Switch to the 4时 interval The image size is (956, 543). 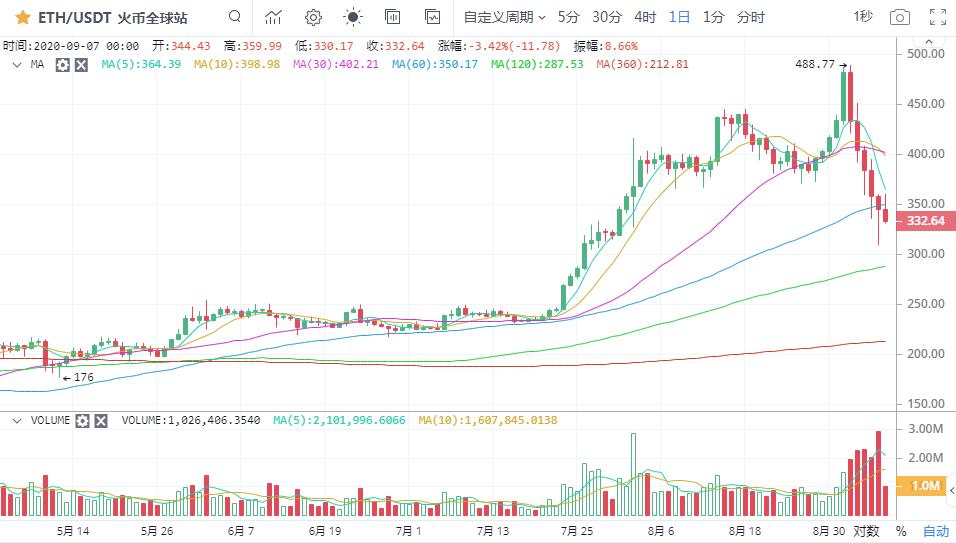coord(645,17)
